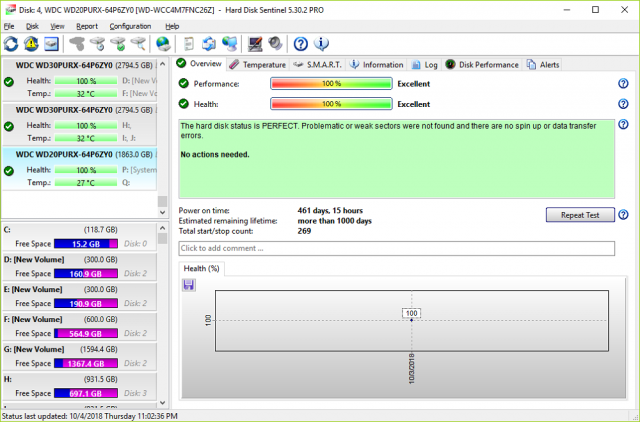Open help with the blue question mark toolbar icon

[300, 44]
